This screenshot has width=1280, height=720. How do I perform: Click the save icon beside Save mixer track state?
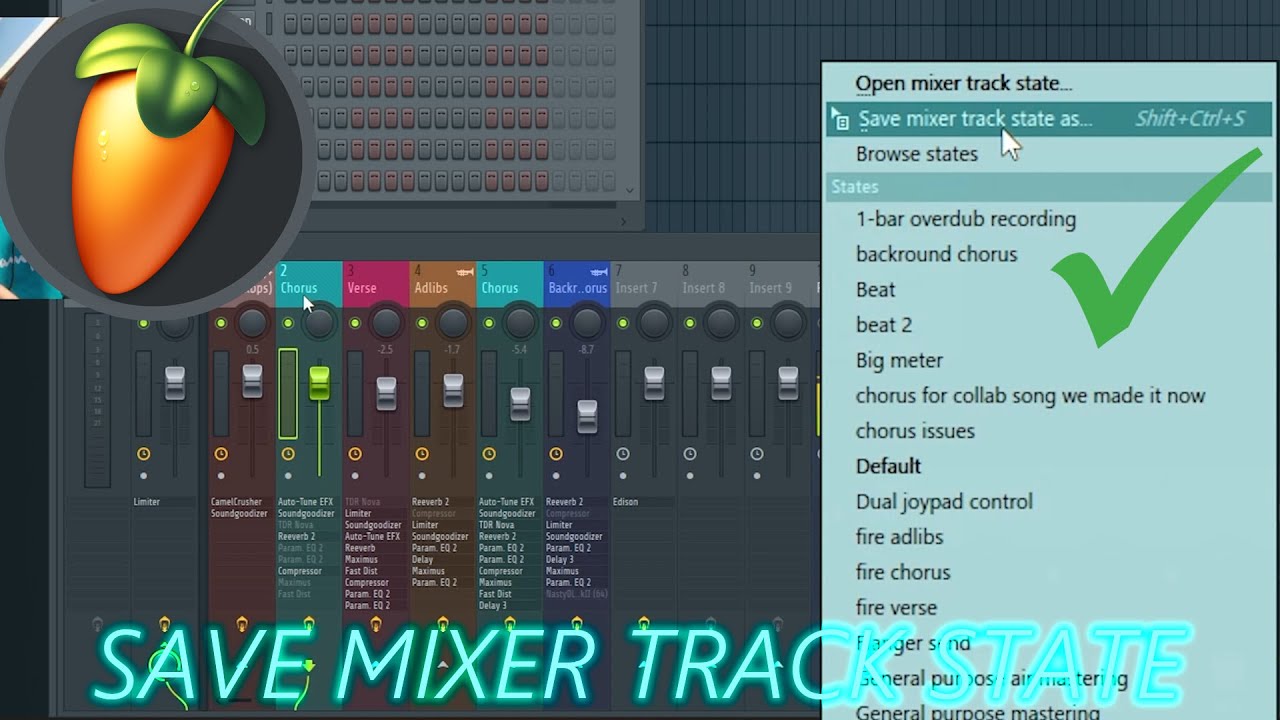841,120
